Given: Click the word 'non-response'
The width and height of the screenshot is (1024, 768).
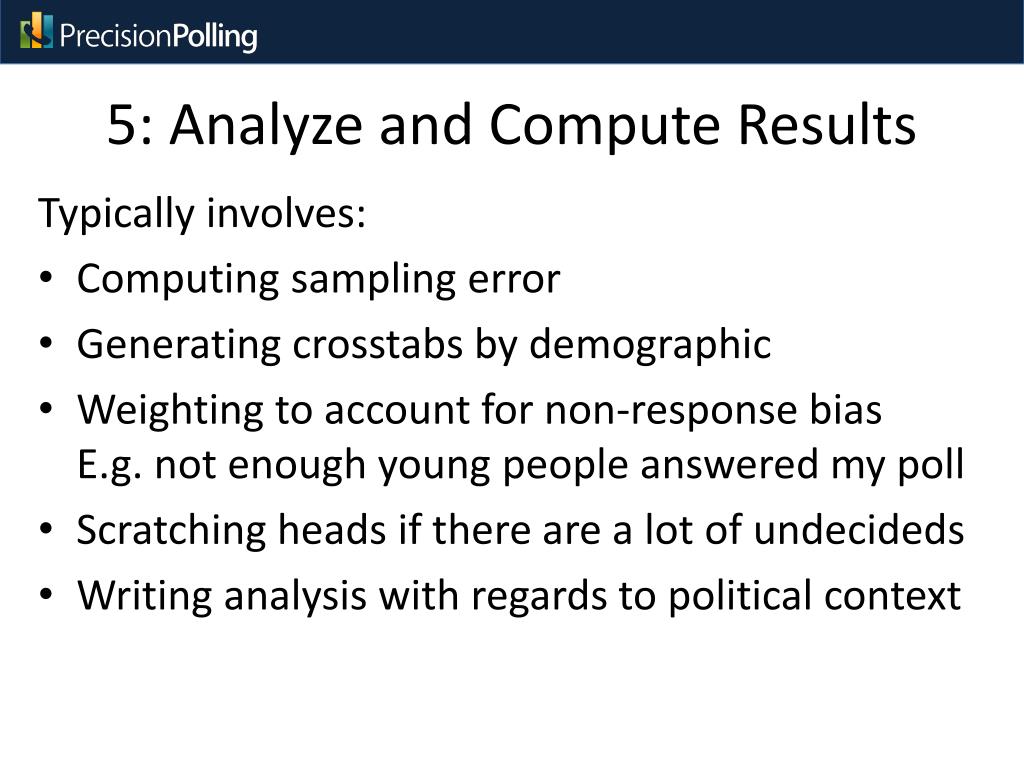Looking at the screenshot, I should click(671, 413).
